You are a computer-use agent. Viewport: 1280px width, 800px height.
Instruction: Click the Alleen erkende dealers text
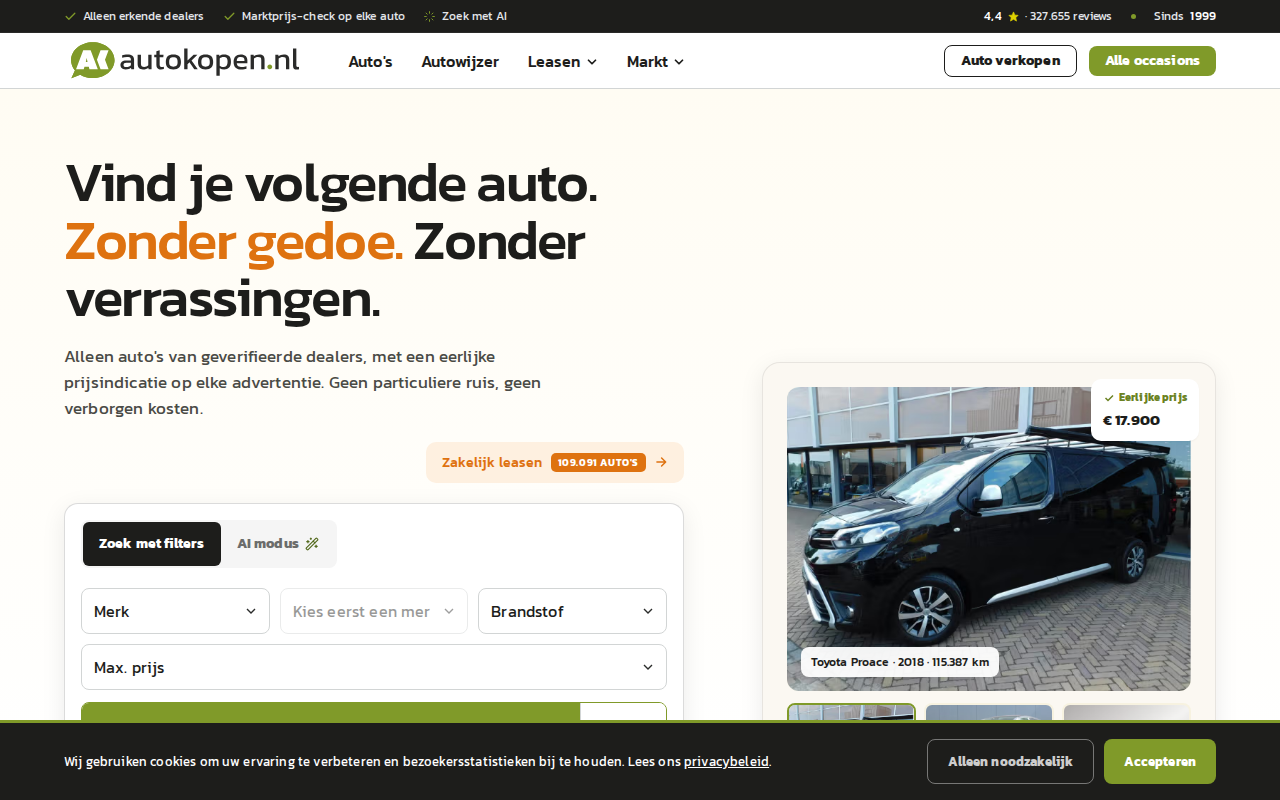pyautogui.click(x=143, y=16)
